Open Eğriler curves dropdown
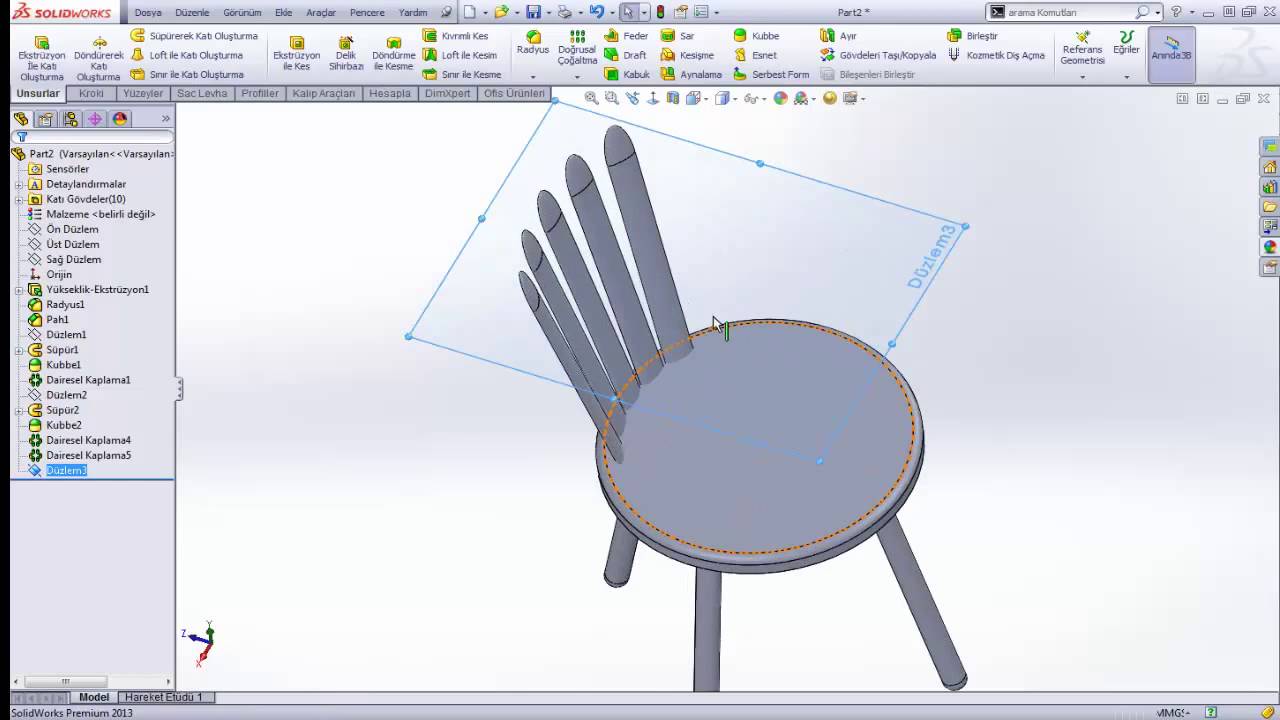 (x=1126, y=77)
